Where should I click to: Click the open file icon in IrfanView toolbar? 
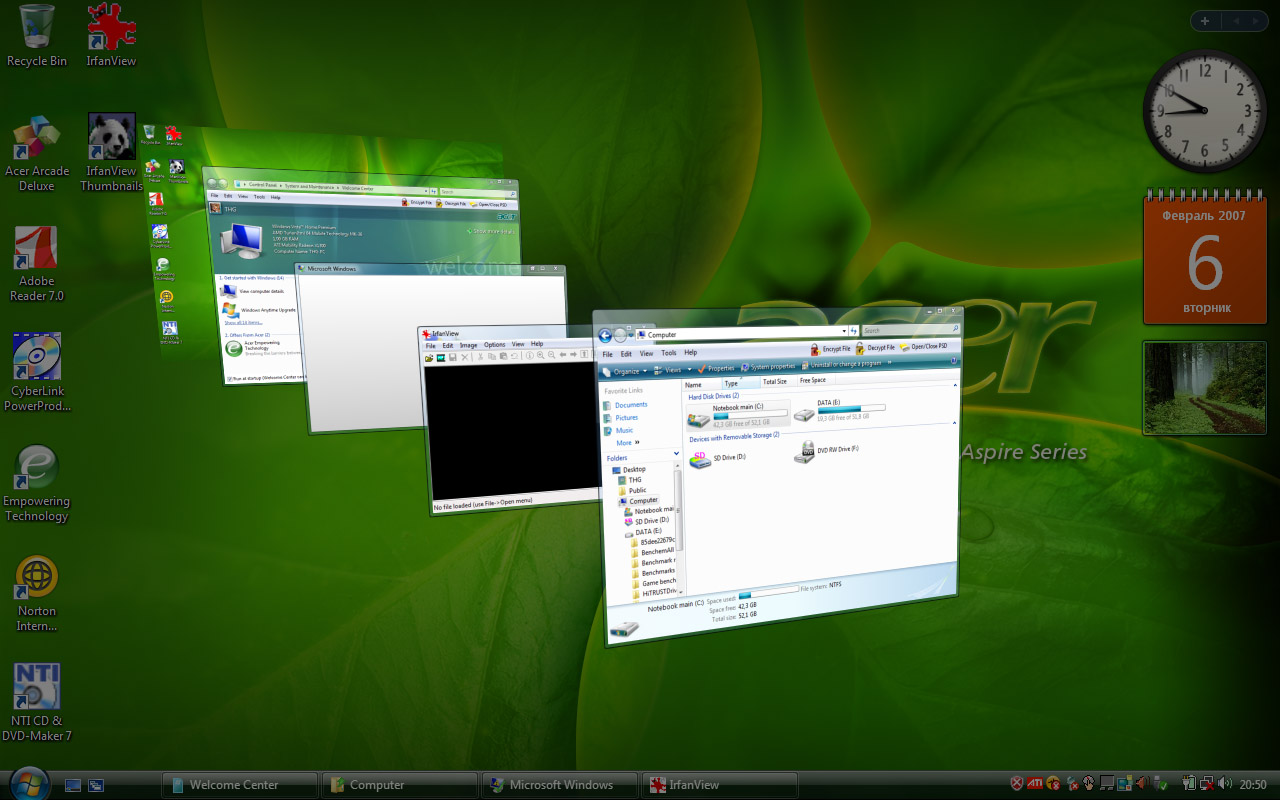429,357
